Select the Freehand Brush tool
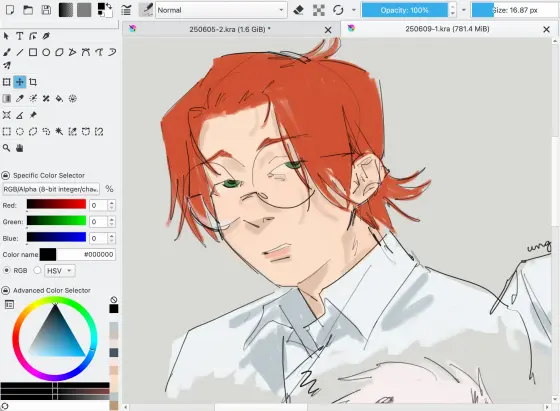This screenshot has height=411, width=560. (x=6, y=52)
